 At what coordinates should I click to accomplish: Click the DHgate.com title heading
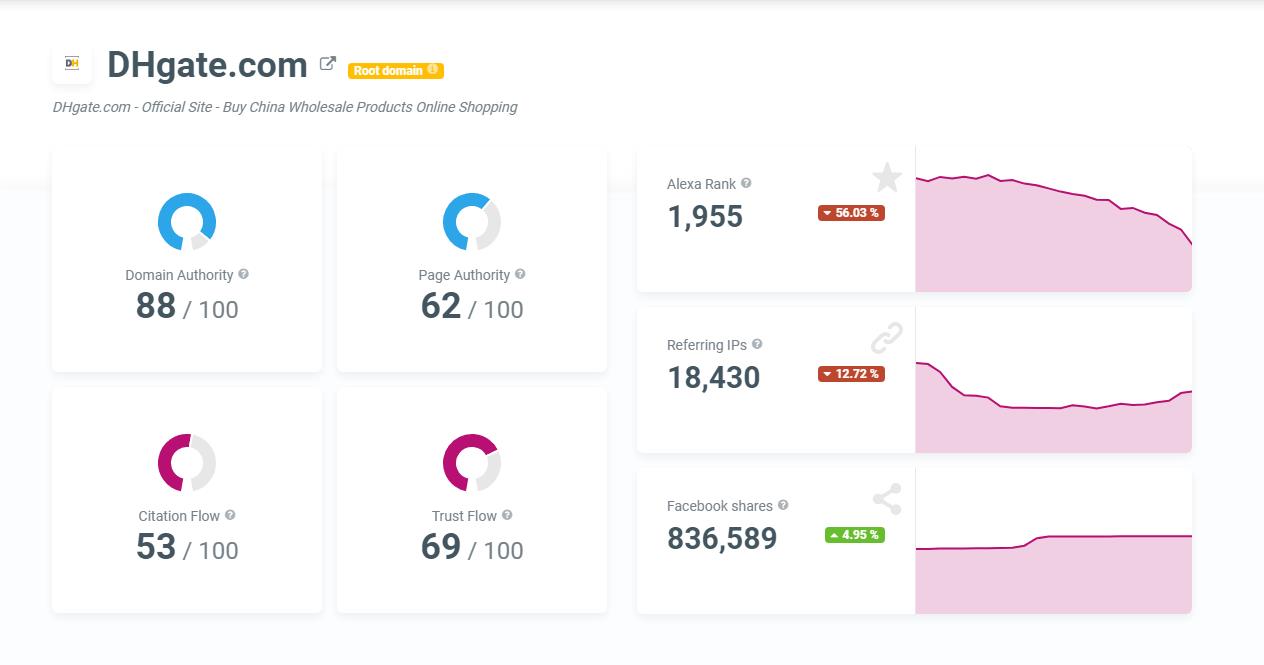(x=207, y=65)
